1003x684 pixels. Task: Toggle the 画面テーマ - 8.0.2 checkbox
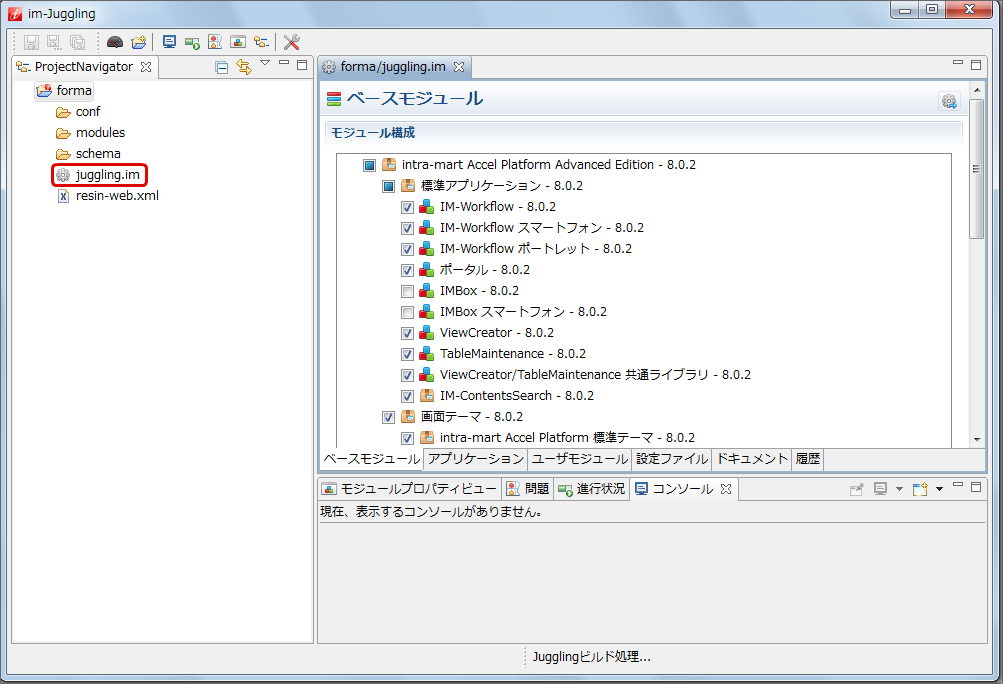click(388, 417)
